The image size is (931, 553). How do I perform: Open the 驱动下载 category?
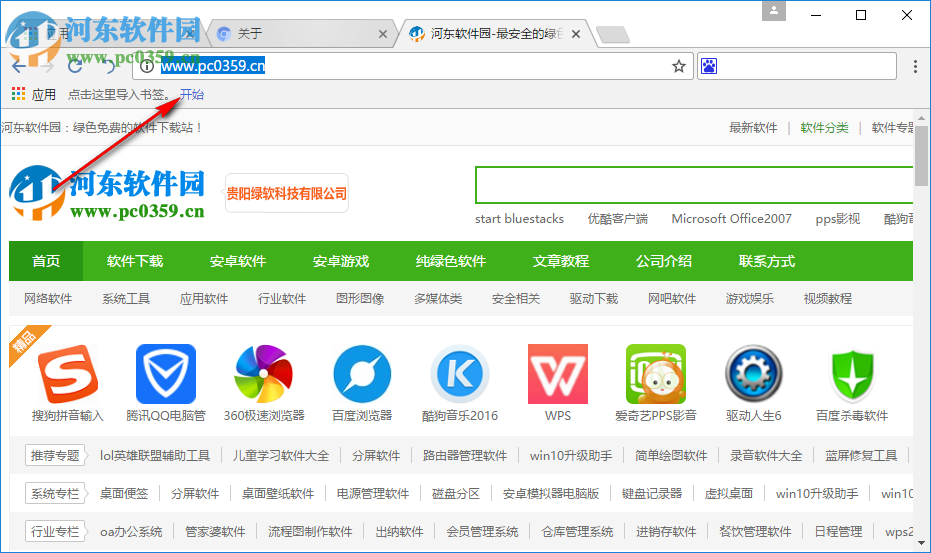click(x=594, y=299)
